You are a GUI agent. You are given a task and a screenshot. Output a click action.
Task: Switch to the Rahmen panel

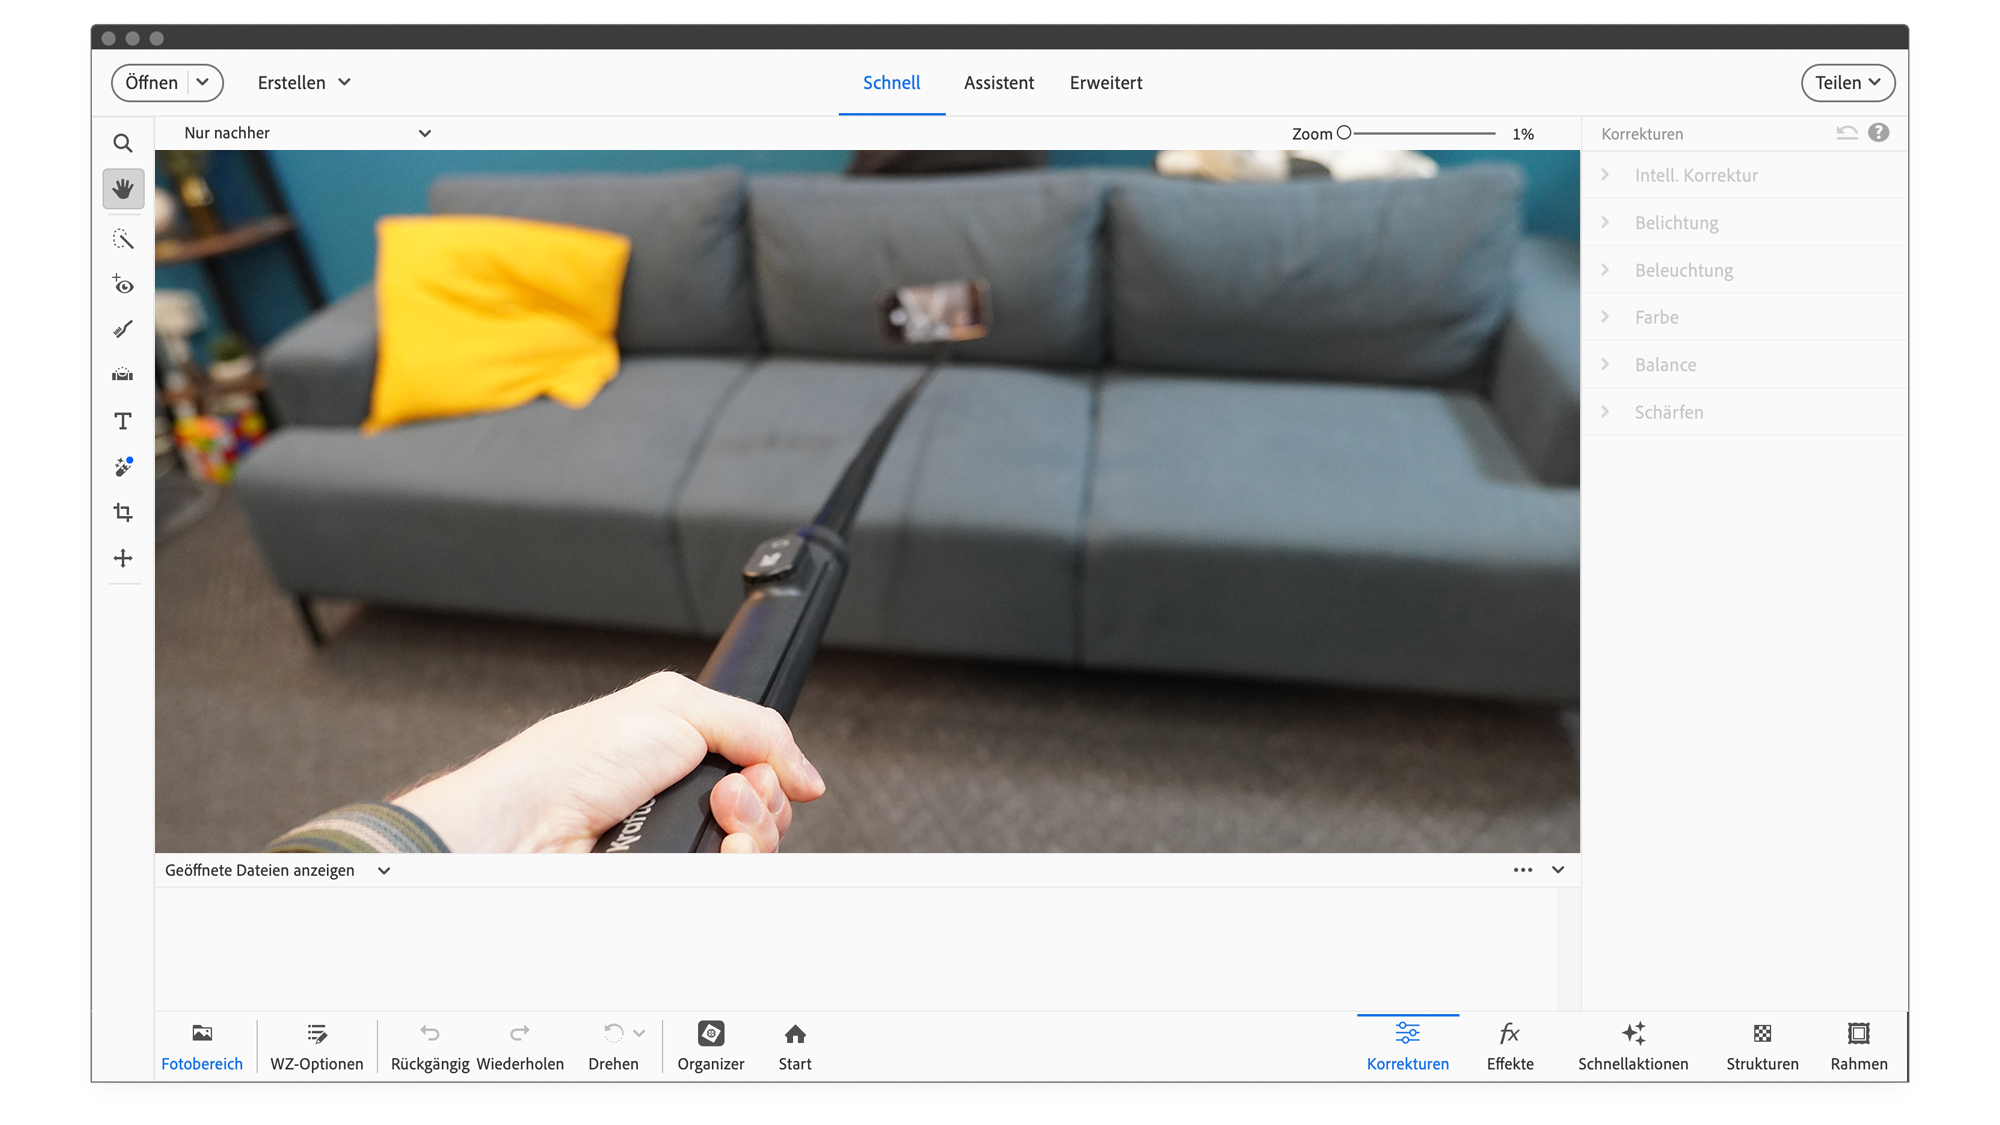pyautogui.click(x=1859, y=1046)
